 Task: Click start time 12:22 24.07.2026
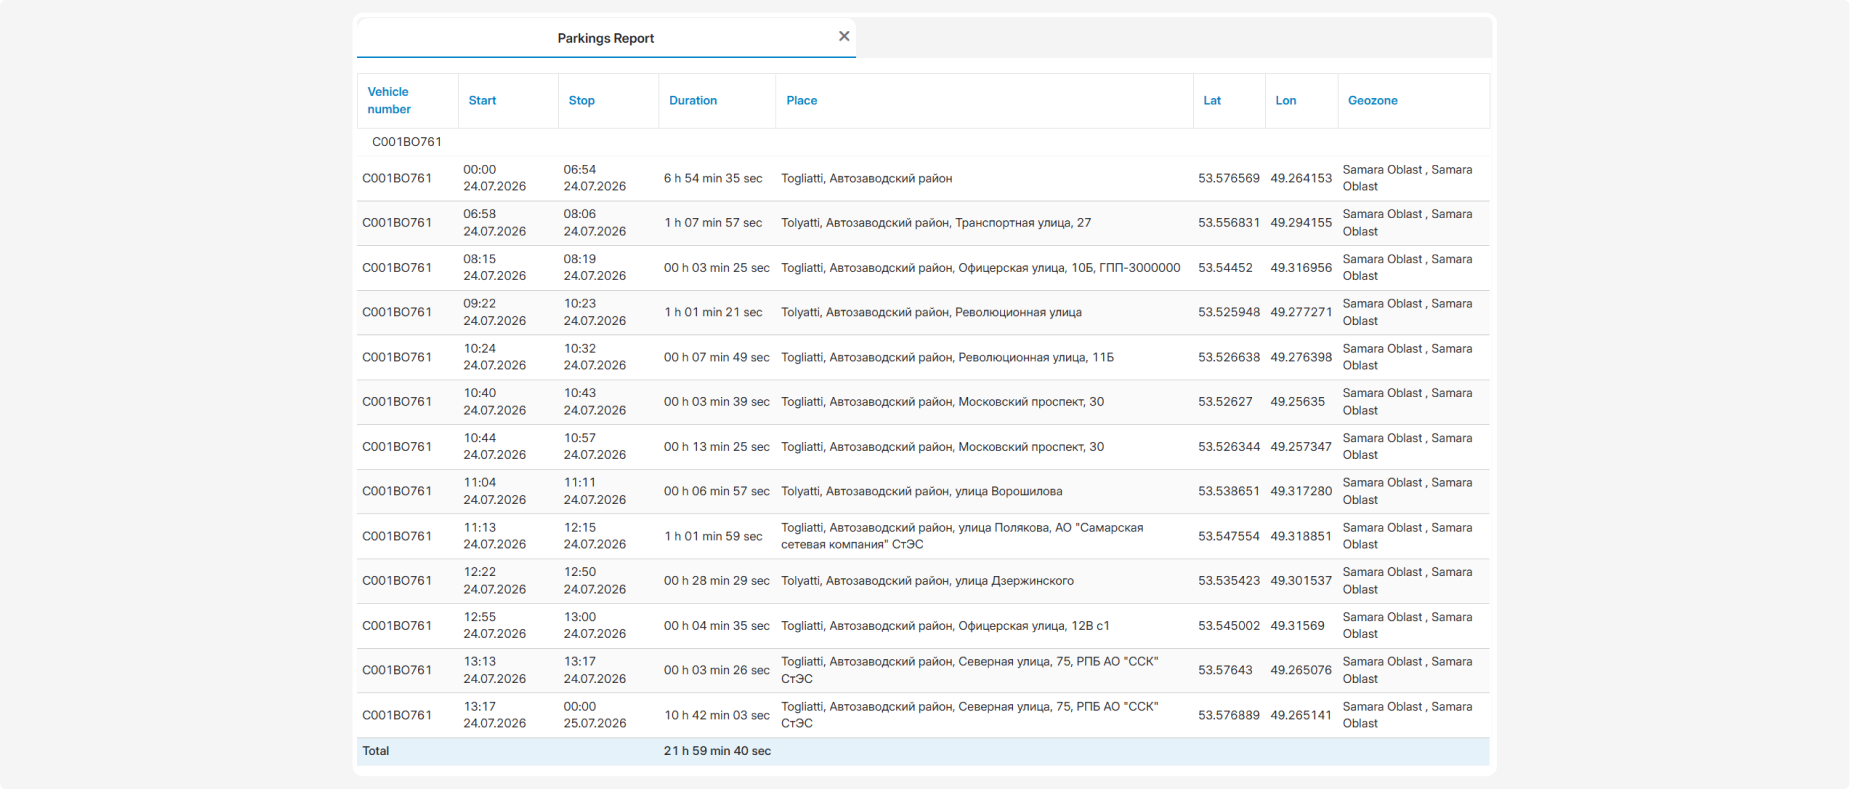pos(495,581)
